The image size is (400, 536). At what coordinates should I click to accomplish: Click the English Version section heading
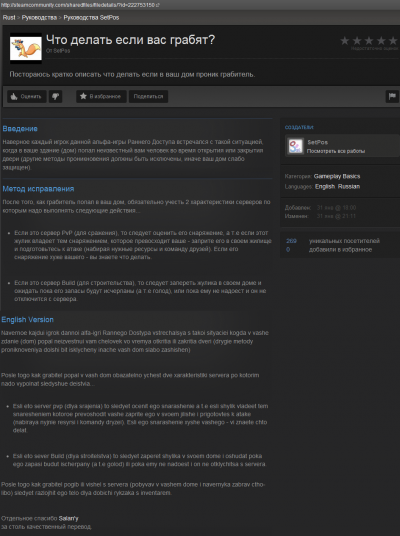point(27,320)
